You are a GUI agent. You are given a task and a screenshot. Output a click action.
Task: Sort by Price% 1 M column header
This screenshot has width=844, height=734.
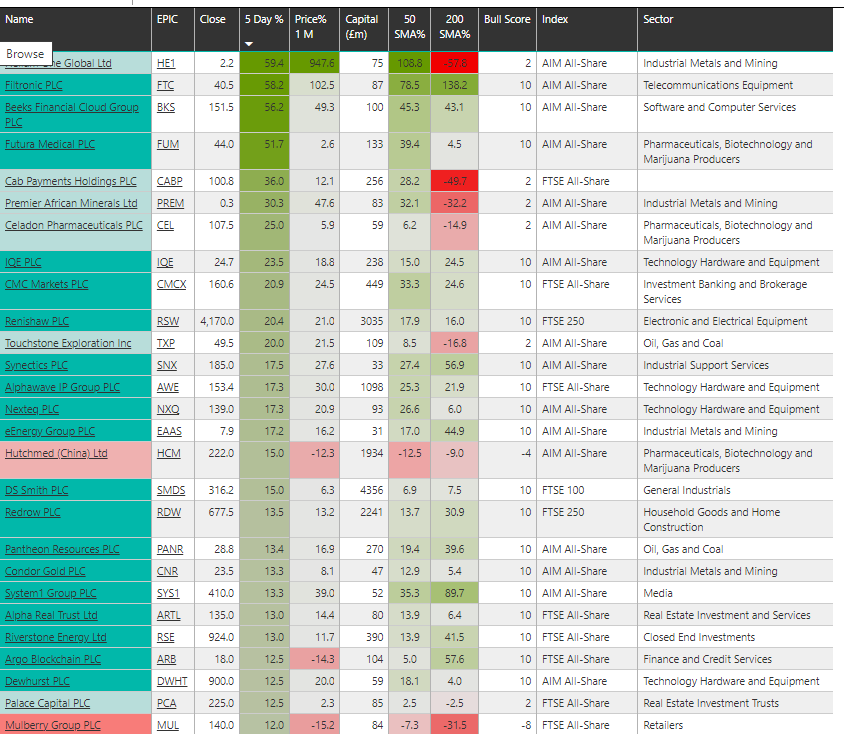[311, 27]
